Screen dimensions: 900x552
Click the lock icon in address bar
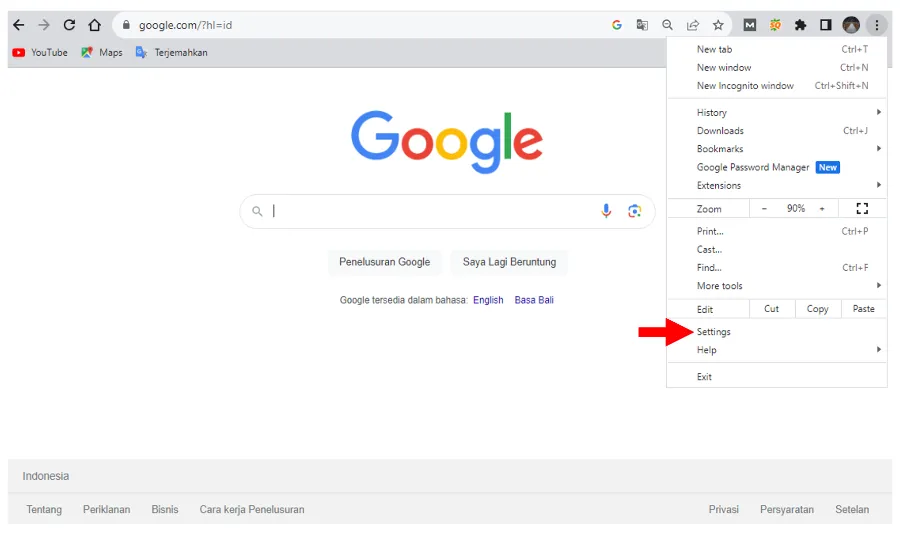[126, 25]
